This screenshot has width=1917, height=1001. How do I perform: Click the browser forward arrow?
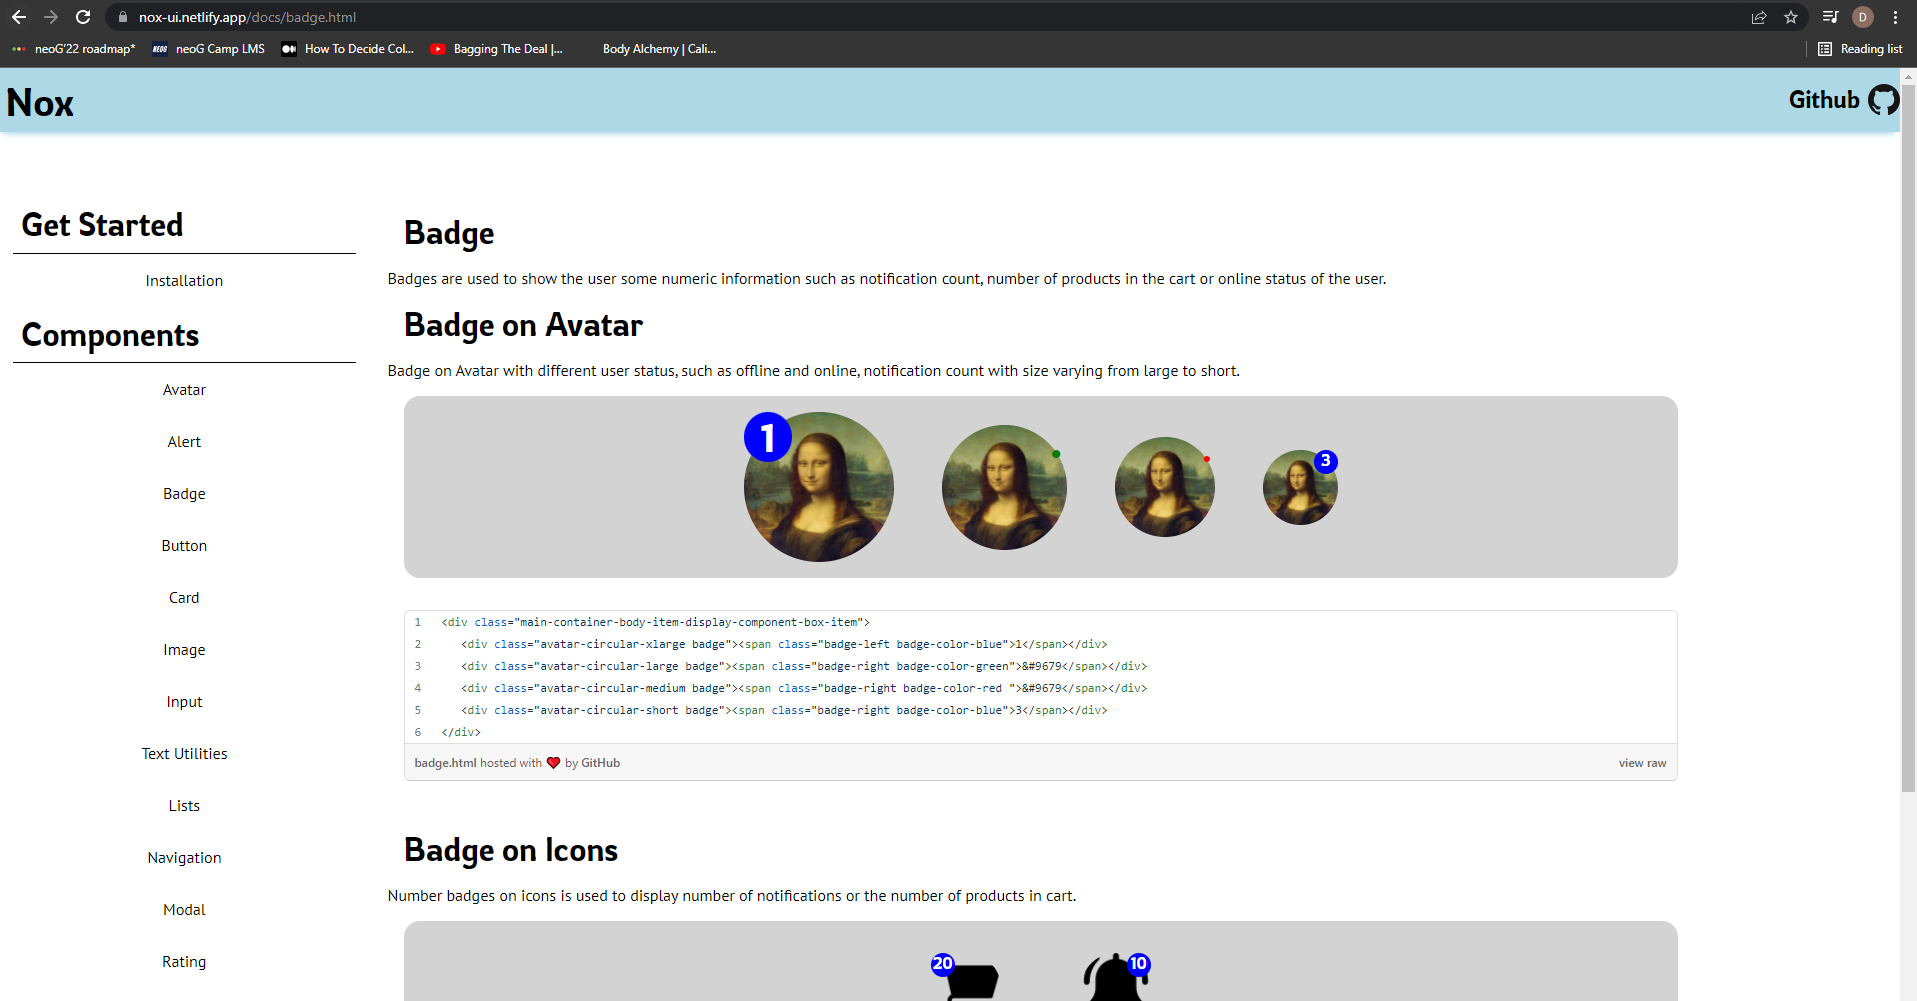51,17
